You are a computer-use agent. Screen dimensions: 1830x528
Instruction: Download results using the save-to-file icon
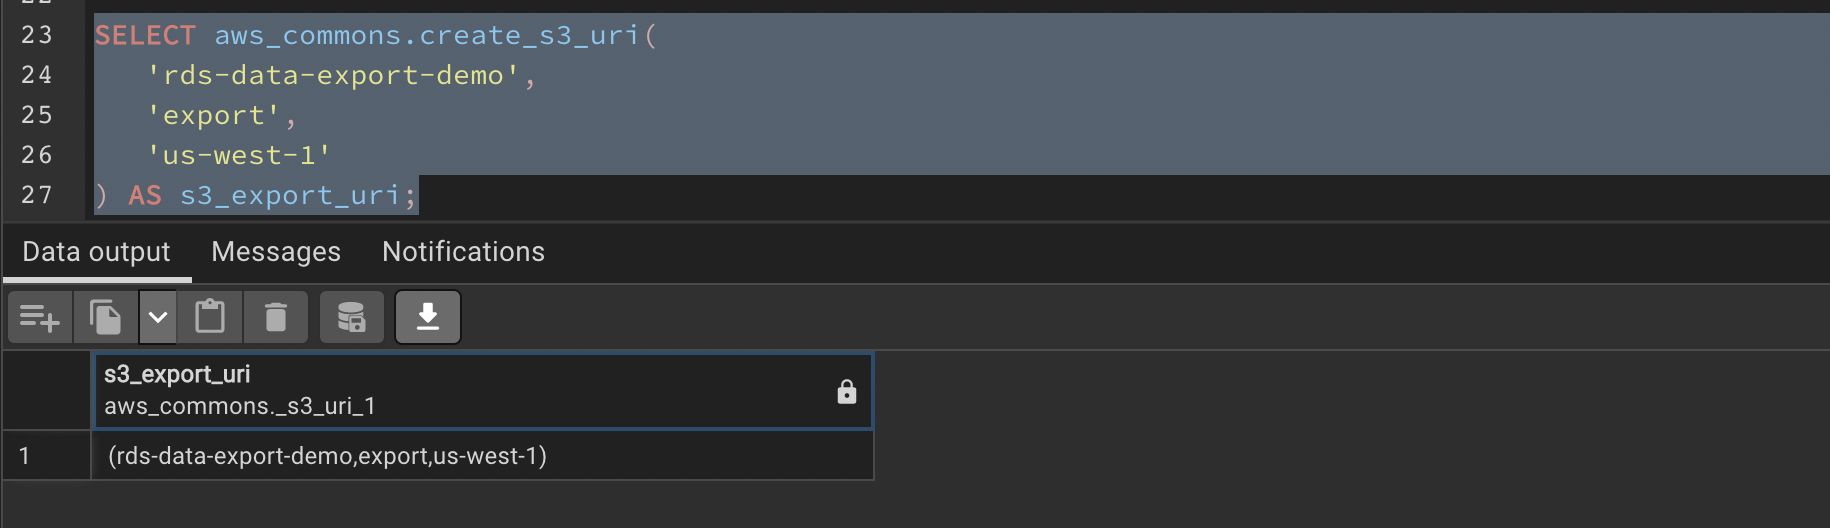[x=428, y=318]
